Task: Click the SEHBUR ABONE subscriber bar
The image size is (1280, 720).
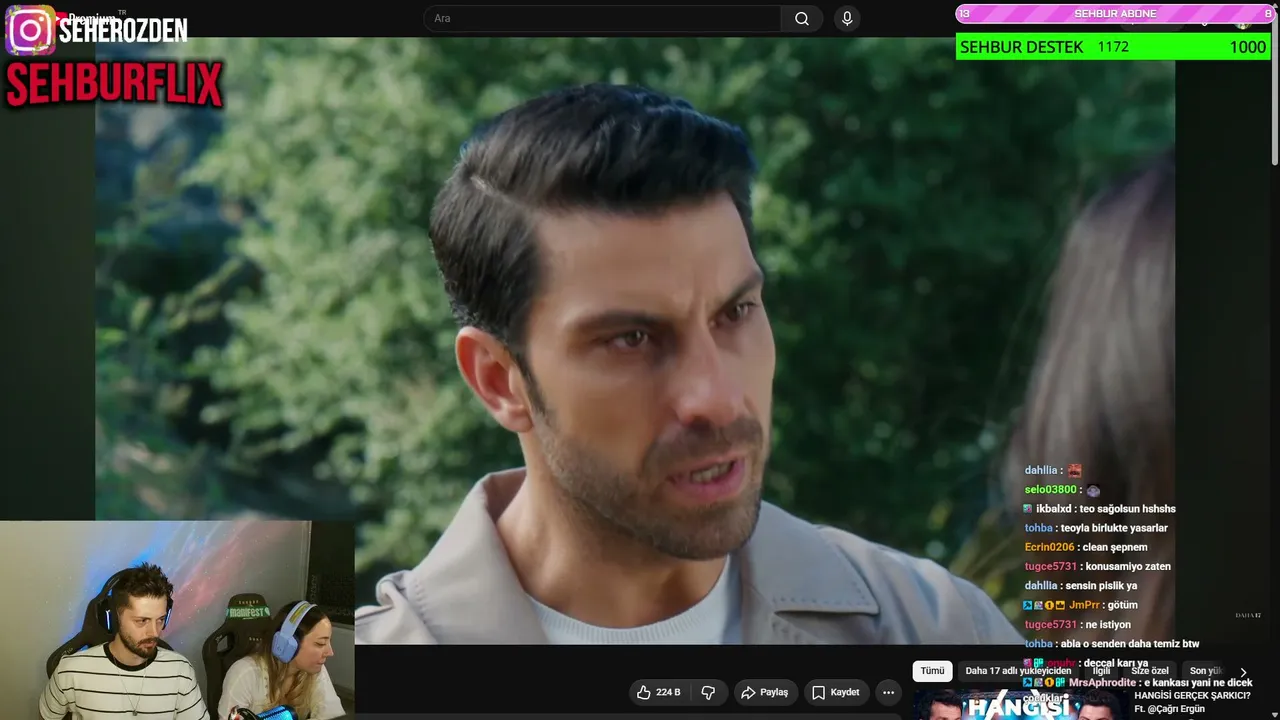Action: pyautogui.click(x=1115, y=13)
